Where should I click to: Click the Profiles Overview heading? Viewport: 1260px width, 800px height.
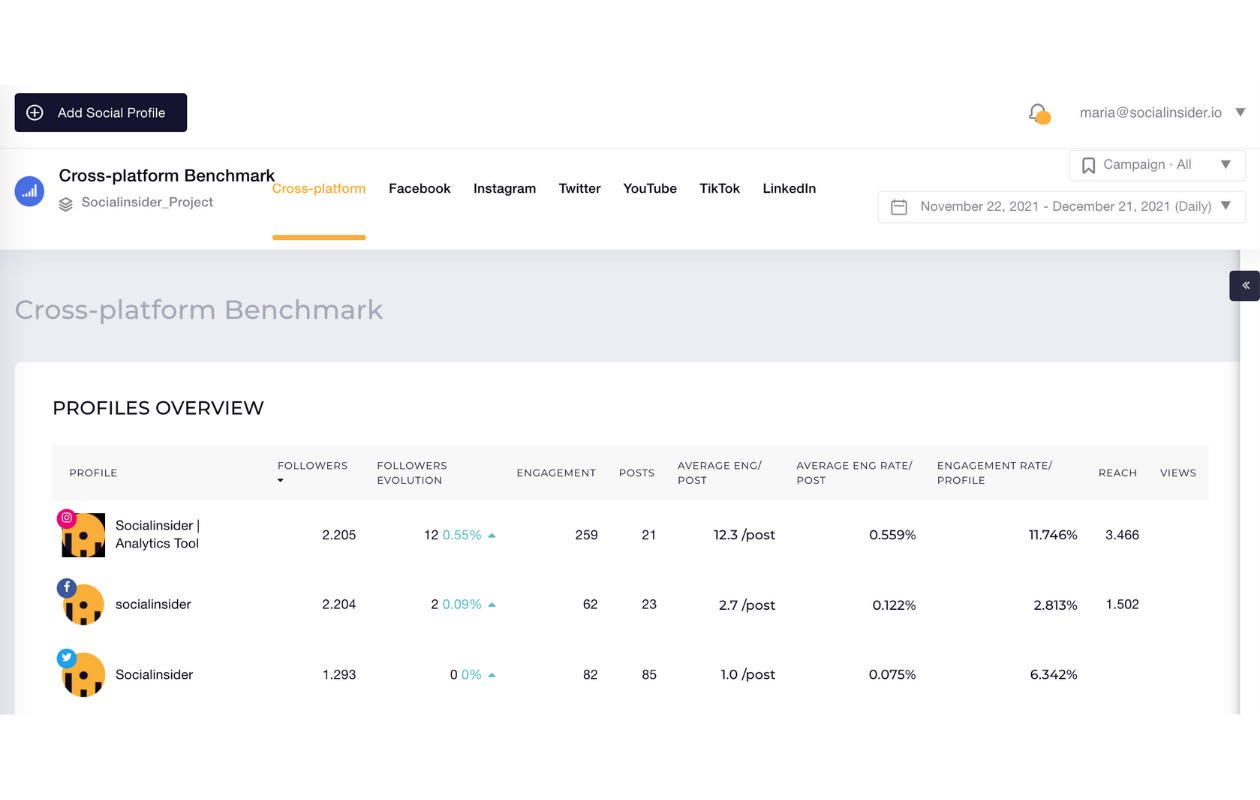point(158,408)
